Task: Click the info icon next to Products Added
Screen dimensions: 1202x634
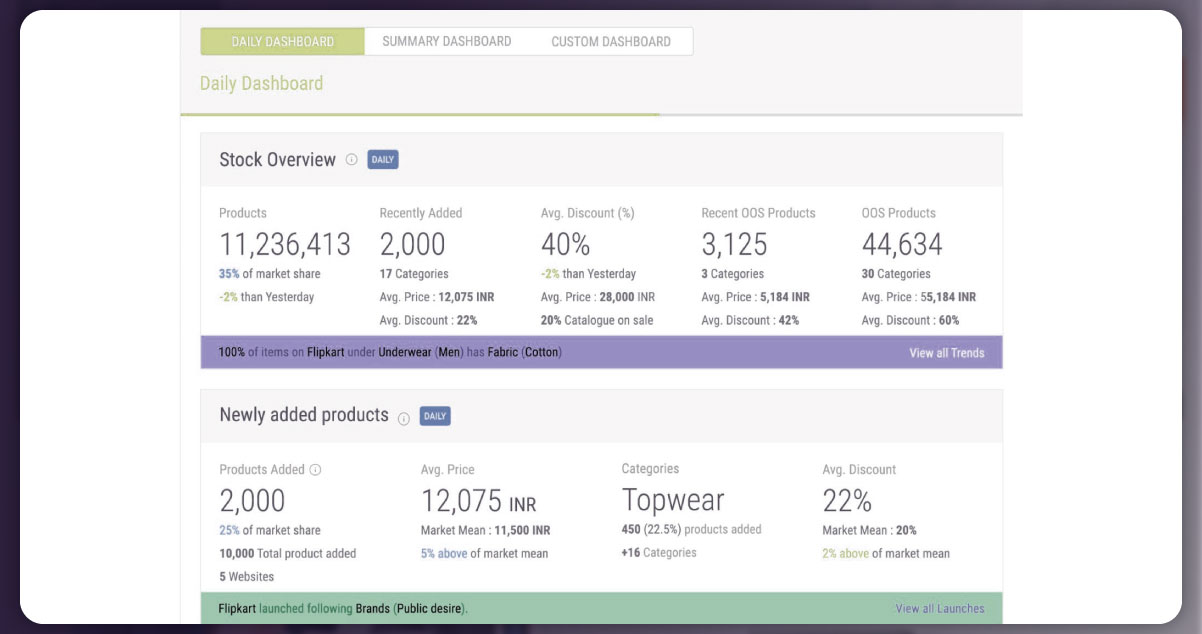Action: [315, 470]
